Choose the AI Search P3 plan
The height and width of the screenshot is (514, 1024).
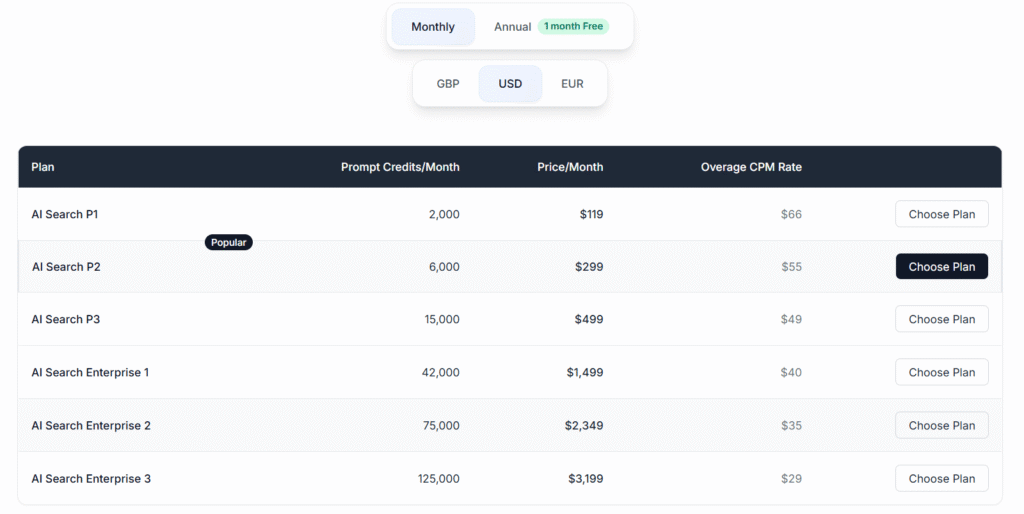point(942,319)
